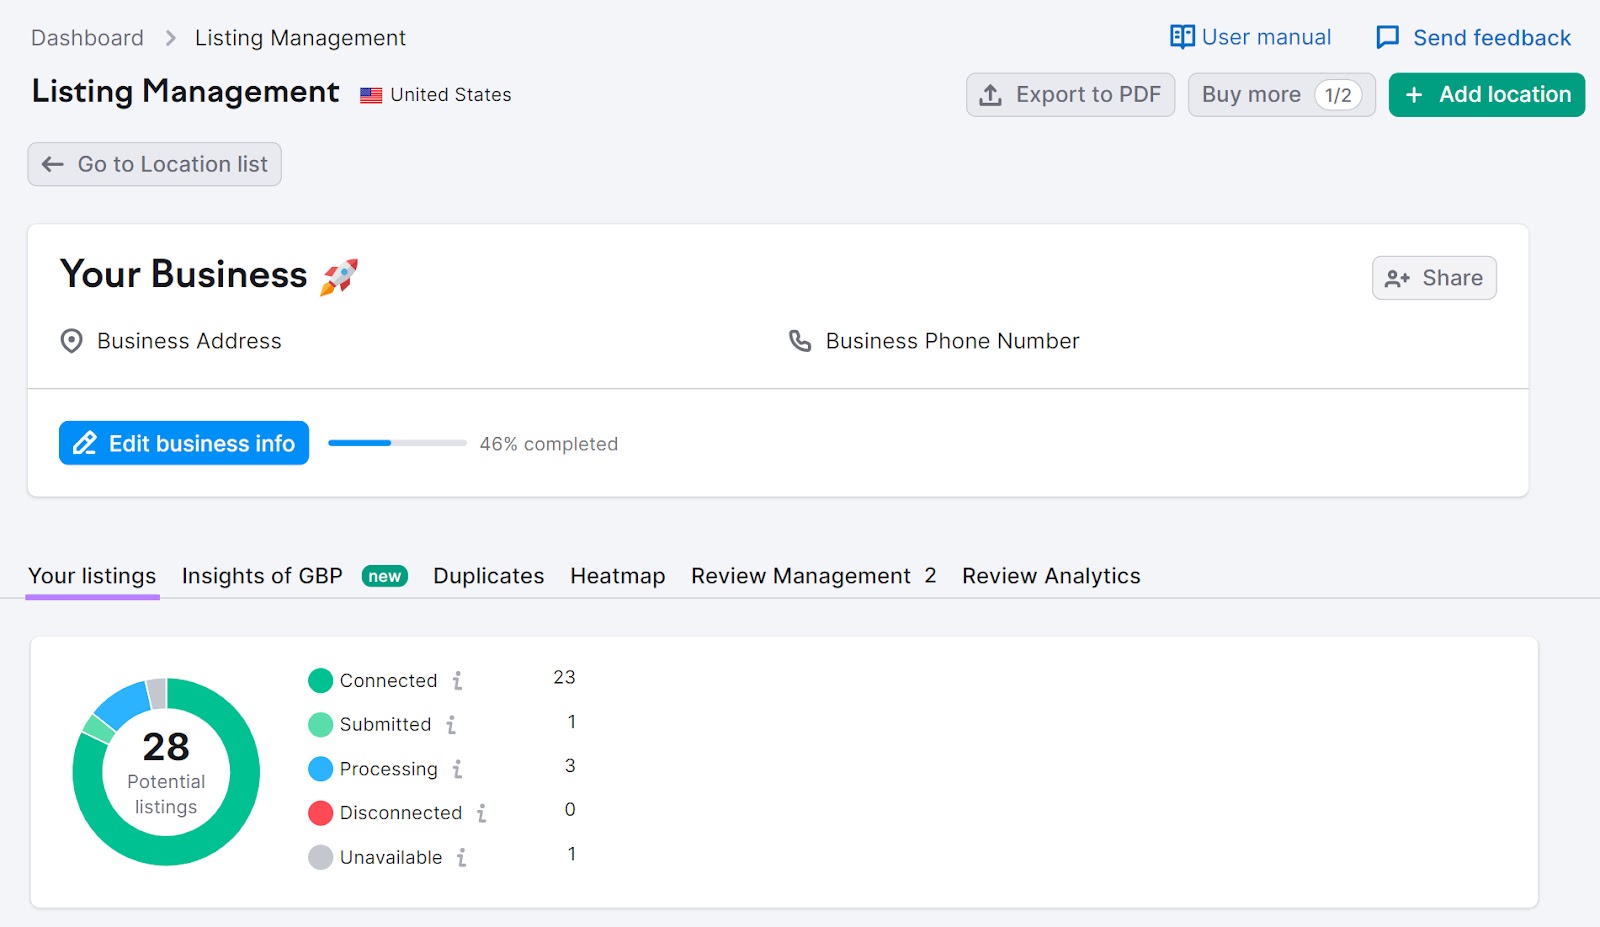
Task: Click the phone icon beside Business Phone Number
Action: click(x=801, y=341)
